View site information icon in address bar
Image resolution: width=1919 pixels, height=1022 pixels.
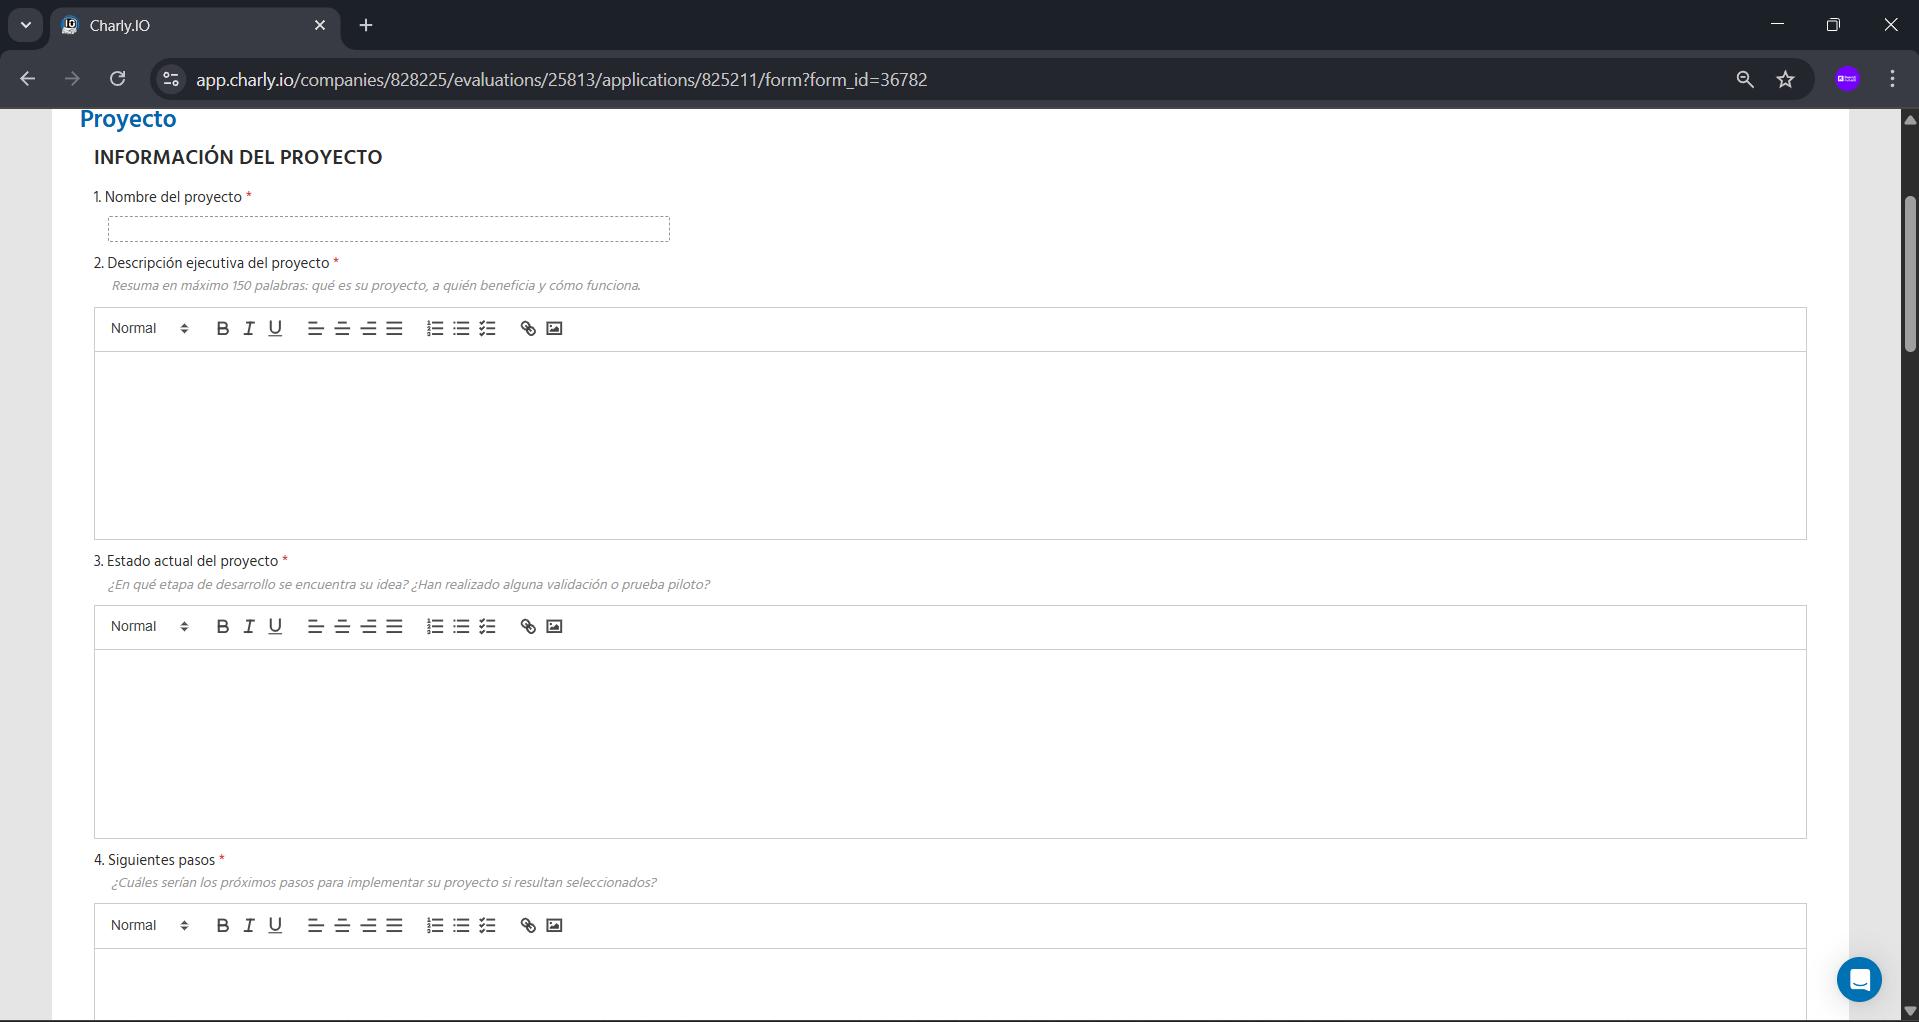pyautogui.click(x=171, y=79)
